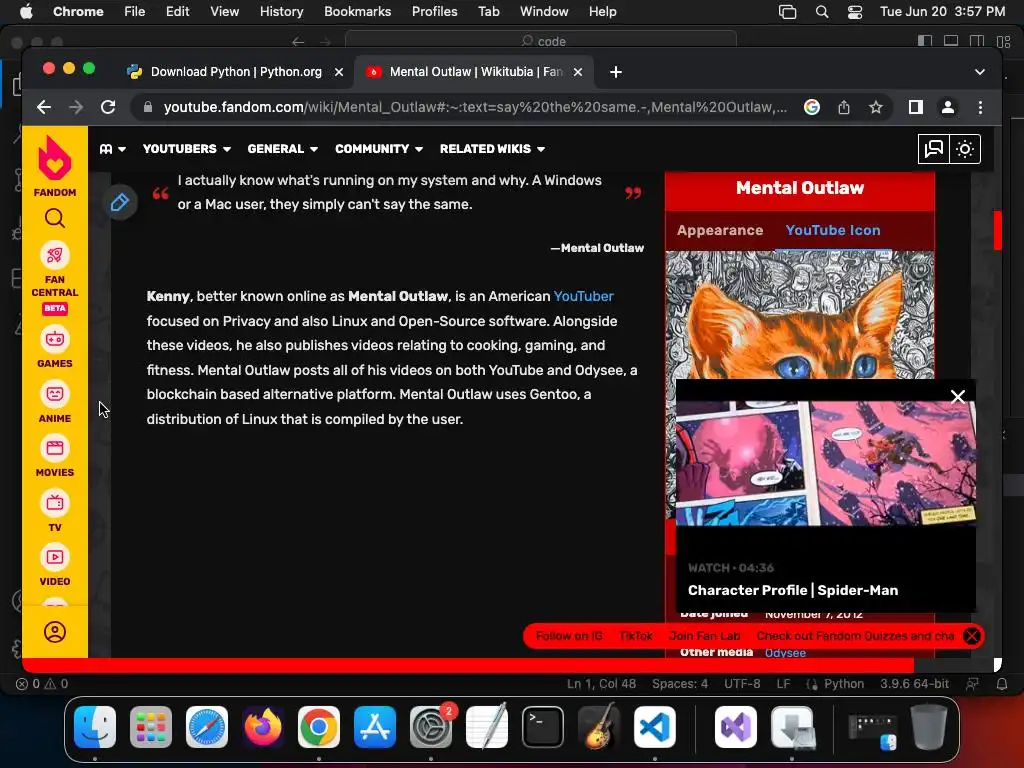Click Join Fan Lab in banner
This screenshot has width=1024, height=768.
coord(704,635)
